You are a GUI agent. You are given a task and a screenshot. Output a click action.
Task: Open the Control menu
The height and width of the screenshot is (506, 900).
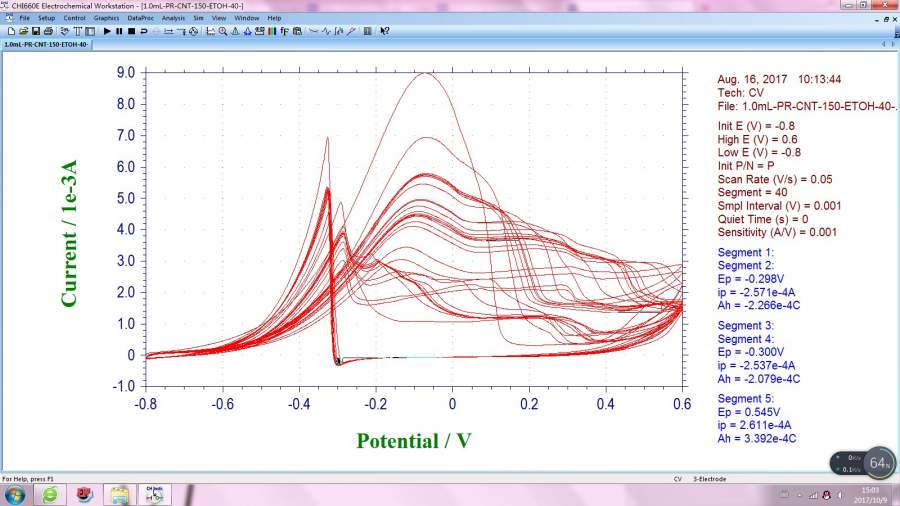pyautogui.click(x=75, y=18)
